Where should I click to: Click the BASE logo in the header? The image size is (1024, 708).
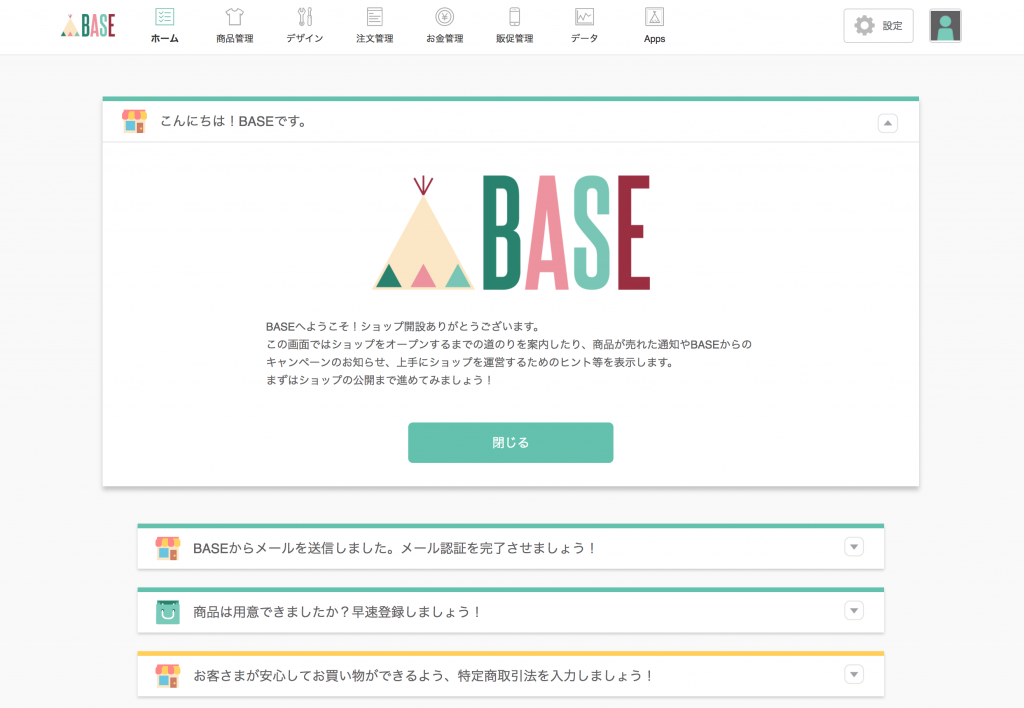tap(88, 26)
